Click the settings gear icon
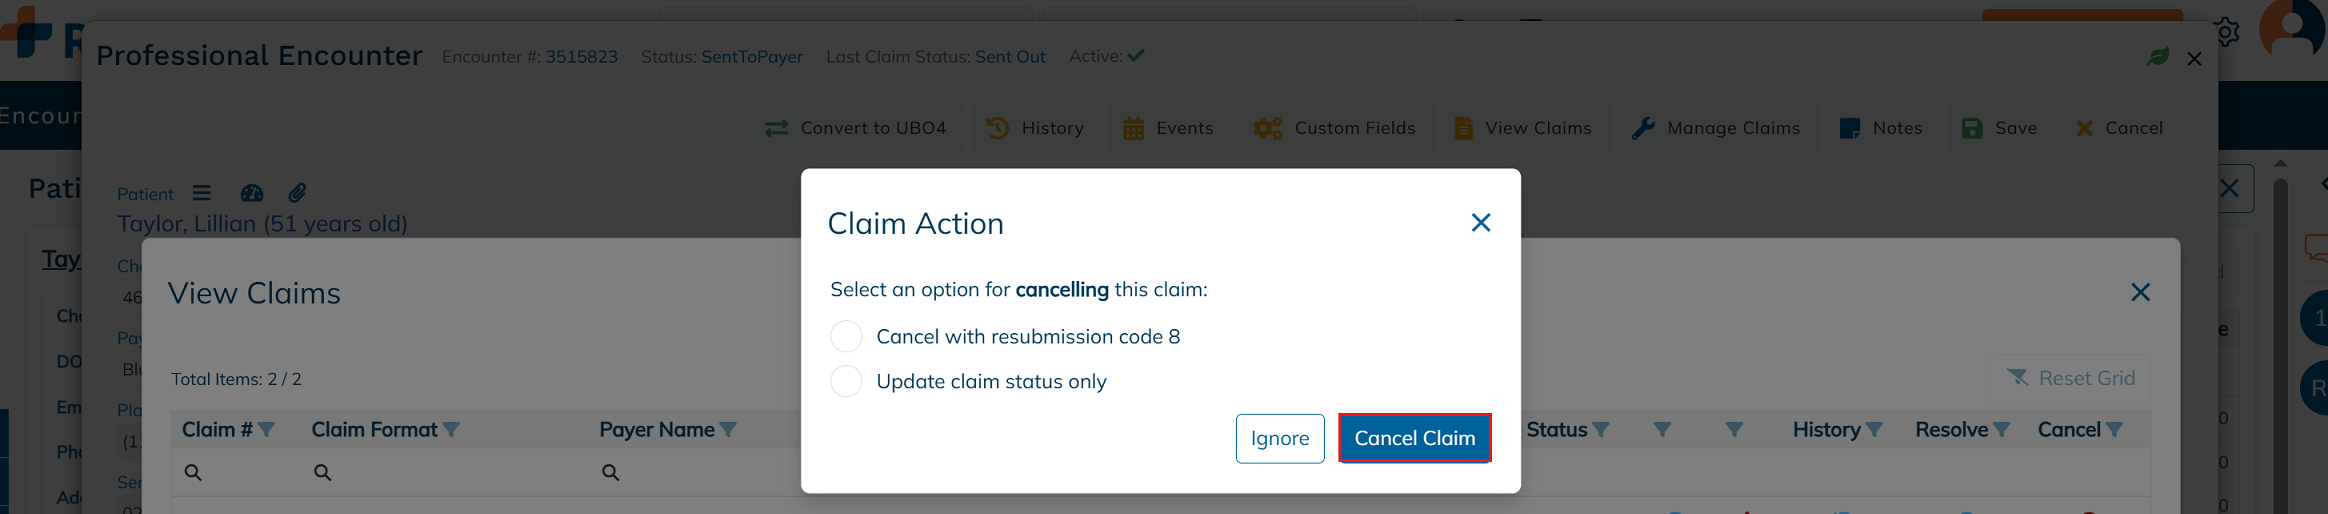 (2226, 32)
